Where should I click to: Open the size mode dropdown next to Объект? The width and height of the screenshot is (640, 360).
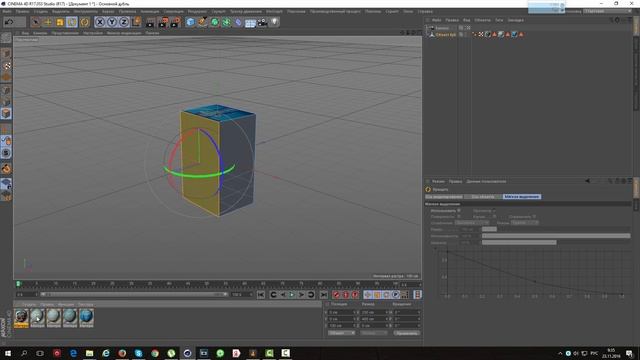(x=373, y=333)
